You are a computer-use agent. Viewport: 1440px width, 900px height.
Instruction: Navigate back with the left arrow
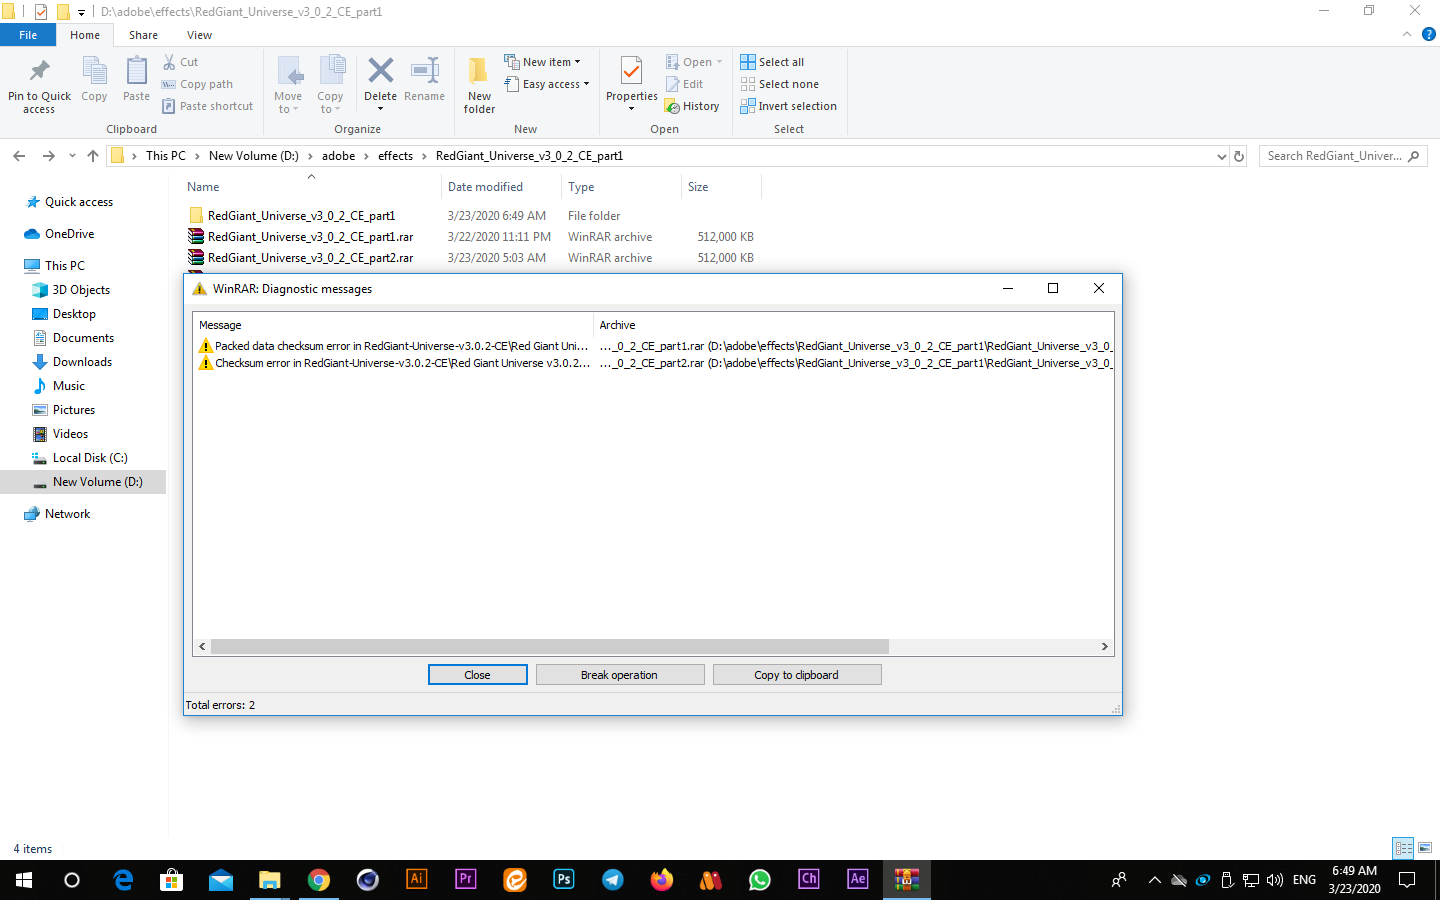[19, 156]
